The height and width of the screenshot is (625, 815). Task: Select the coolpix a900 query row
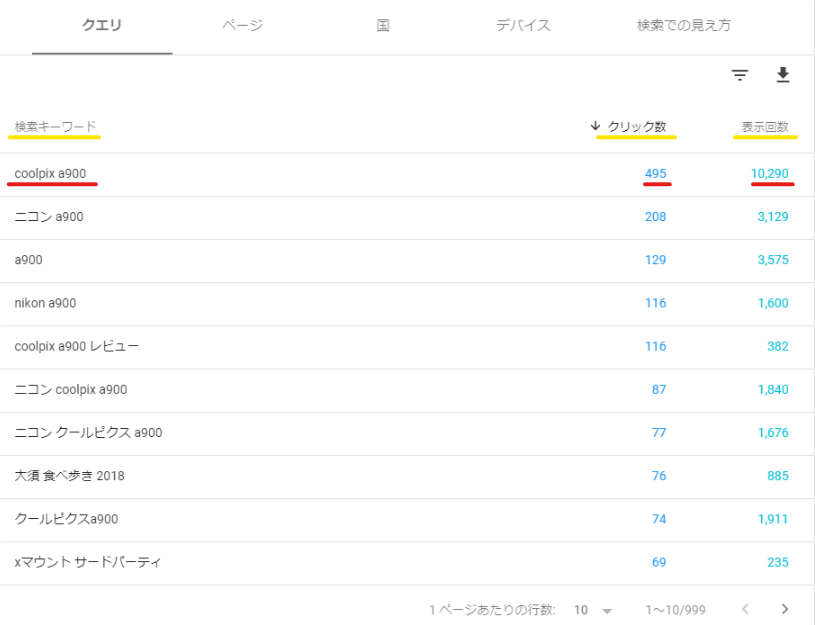407,174
